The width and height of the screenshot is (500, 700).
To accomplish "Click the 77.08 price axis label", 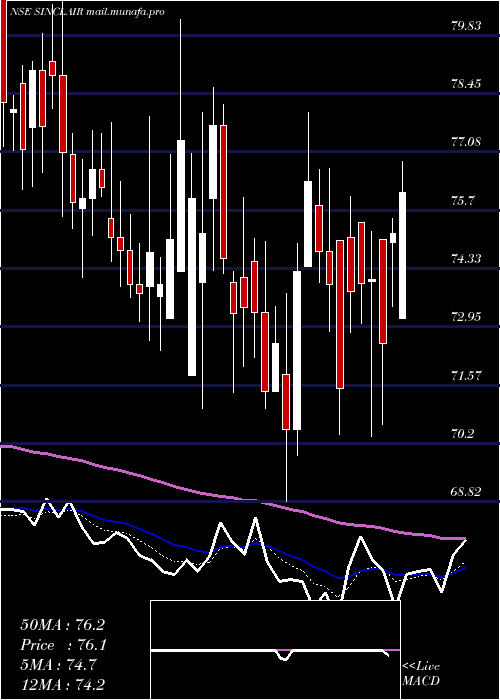I will 466,142.
